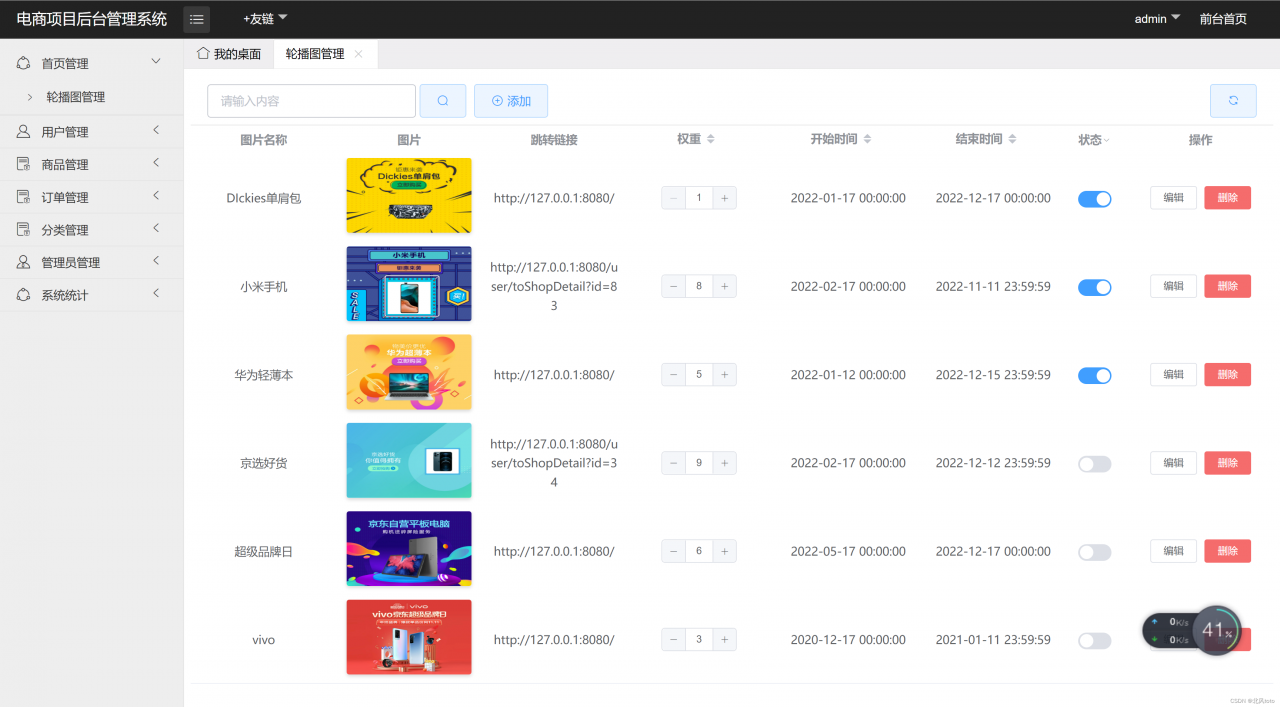This screenshot has height=707, width=1280.
Task: Decrease weight for DIckies单肩包 row
Action: [674, 198]
